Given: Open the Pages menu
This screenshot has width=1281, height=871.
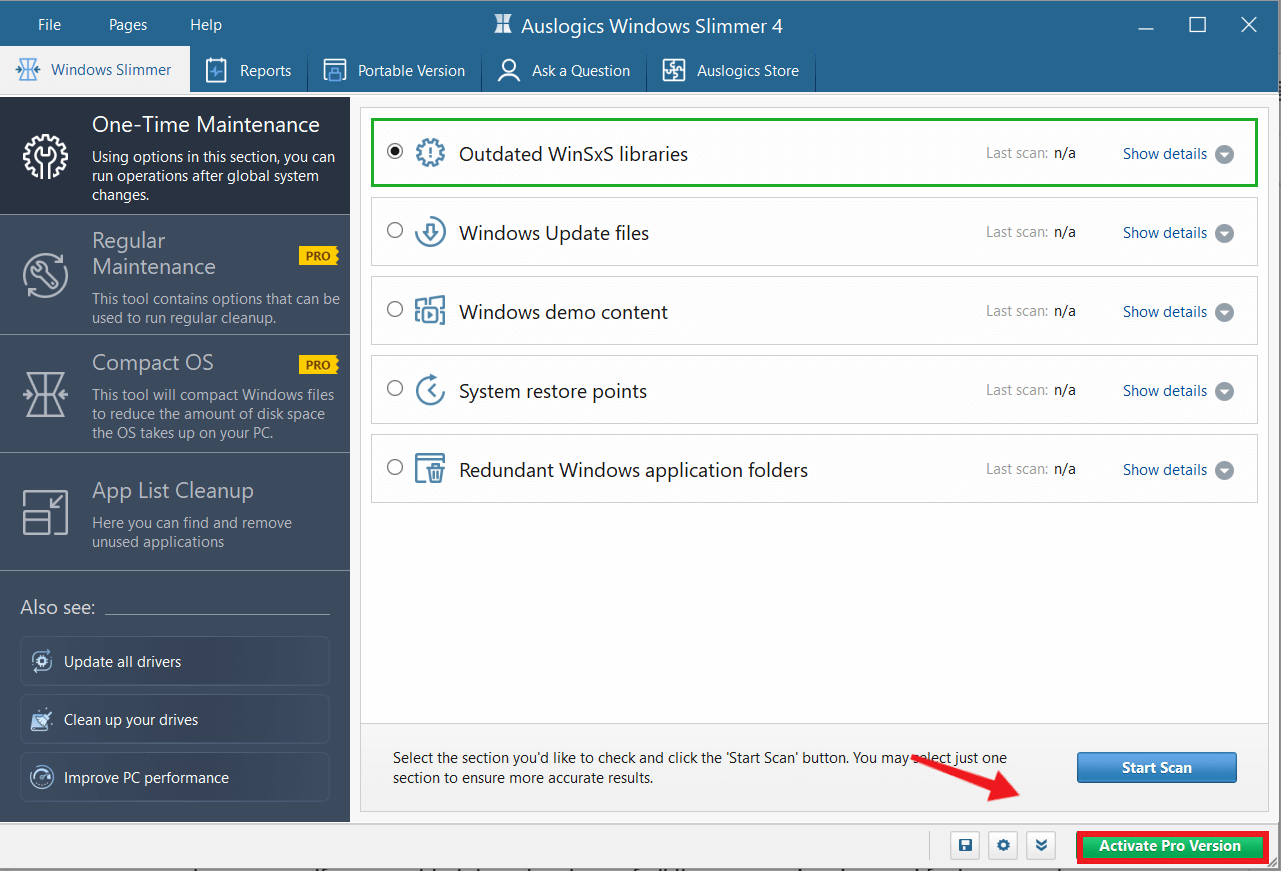Looking at the screenshot, I should [128, 25].
